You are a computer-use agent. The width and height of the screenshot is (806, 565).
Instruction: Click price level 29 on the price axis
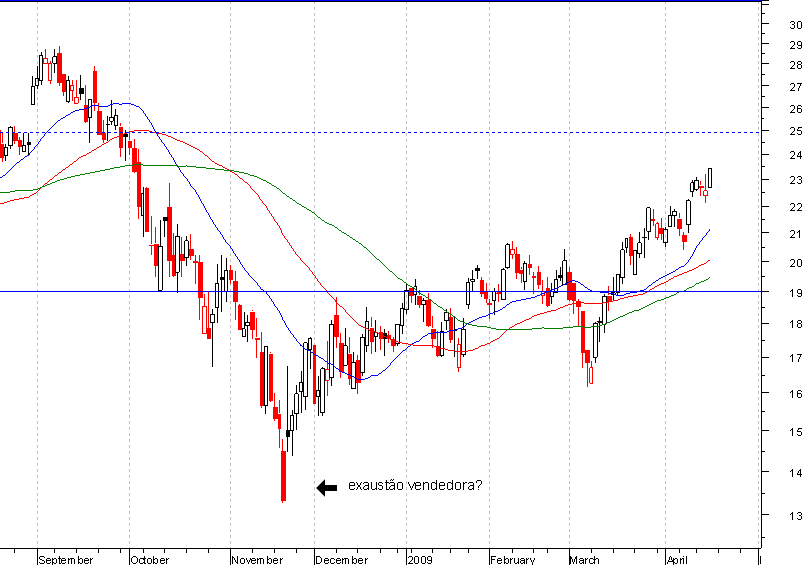(x=796, y=45)
